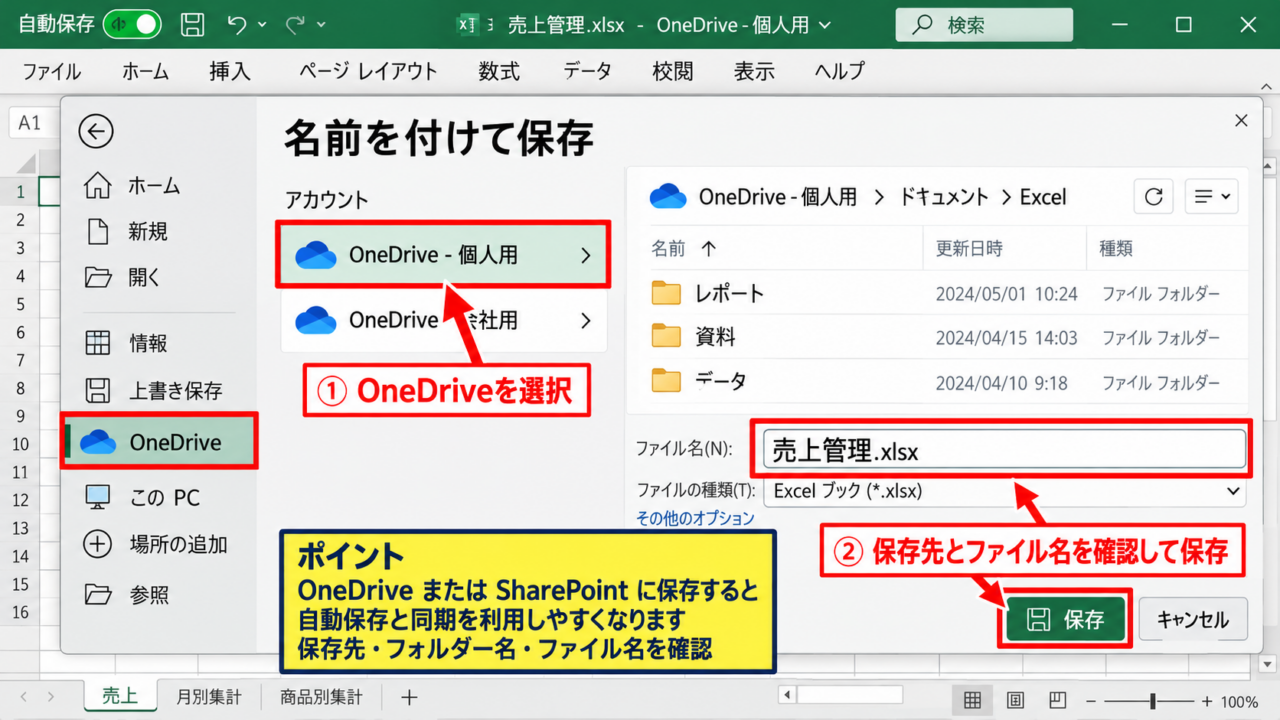Viewport: 1280px width, 720px height.
Task: Sort by the 名前 column header
Action: point(669,248)
